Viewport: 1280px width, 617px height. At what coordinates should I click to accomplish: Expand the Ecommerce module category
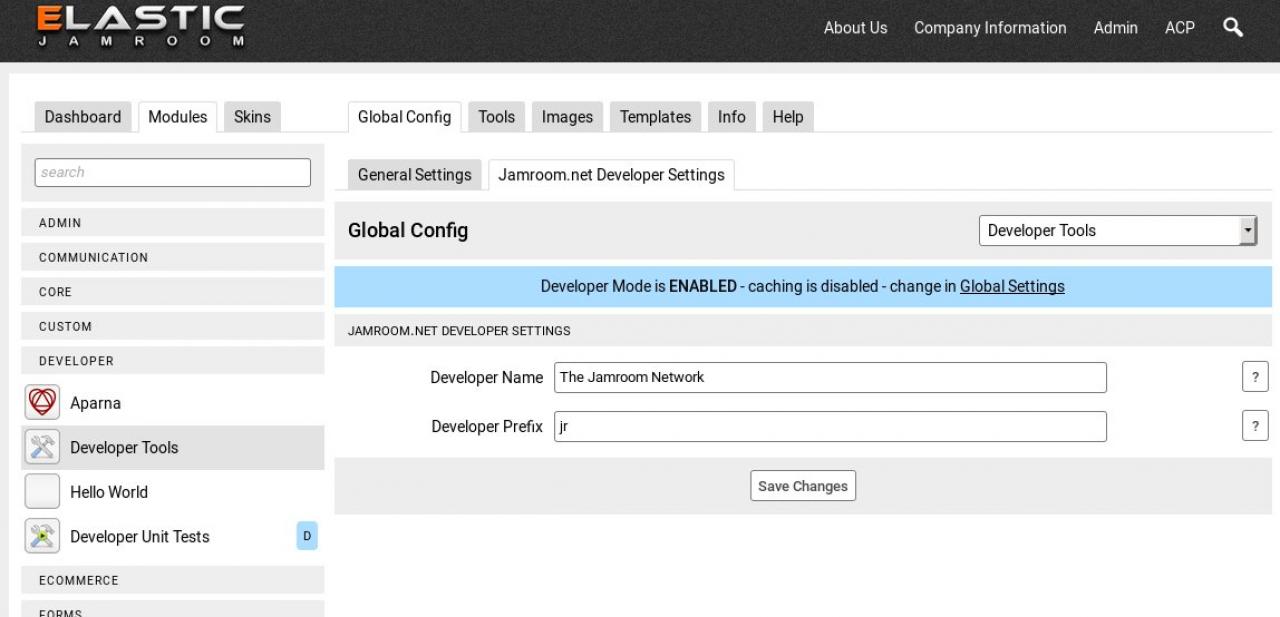(x=173, y=580)
